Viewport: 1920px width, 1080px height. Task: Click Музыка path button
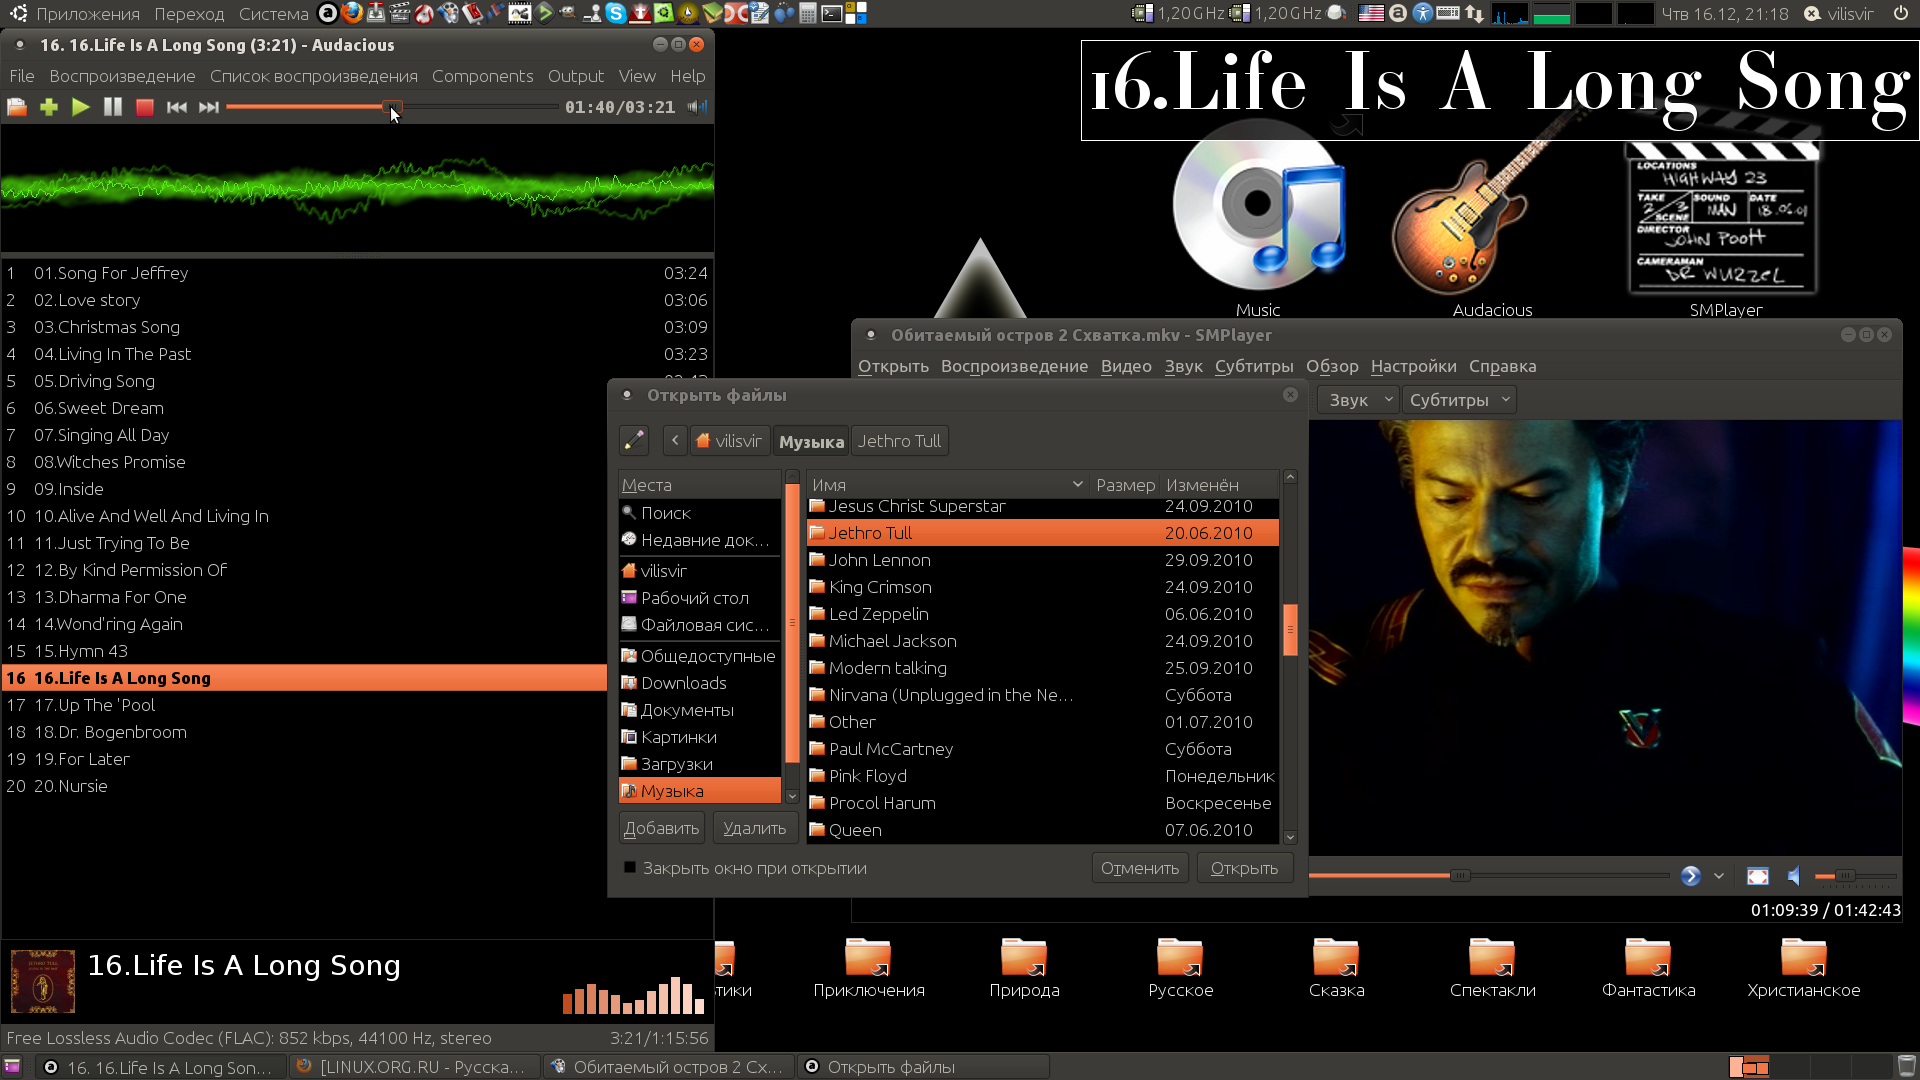point(811,441)
